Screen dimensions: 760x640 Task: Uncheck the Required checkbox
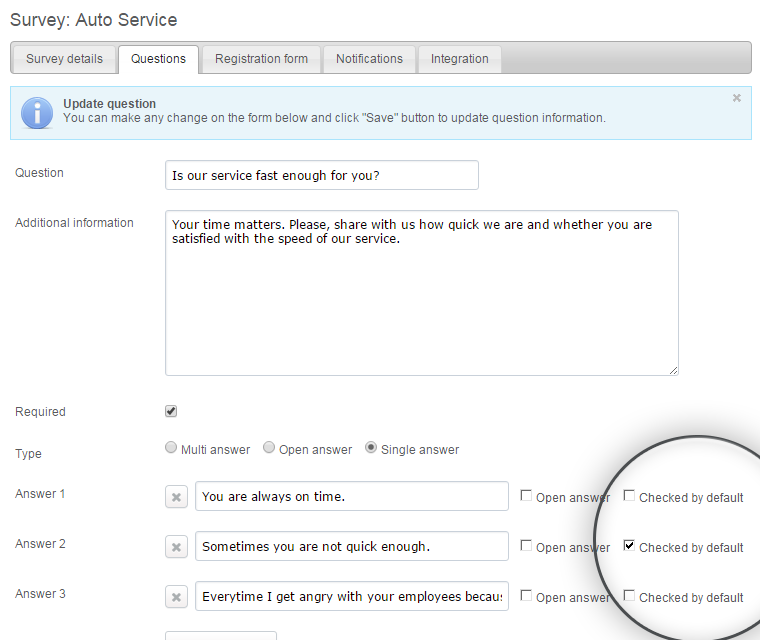point(171,411)
